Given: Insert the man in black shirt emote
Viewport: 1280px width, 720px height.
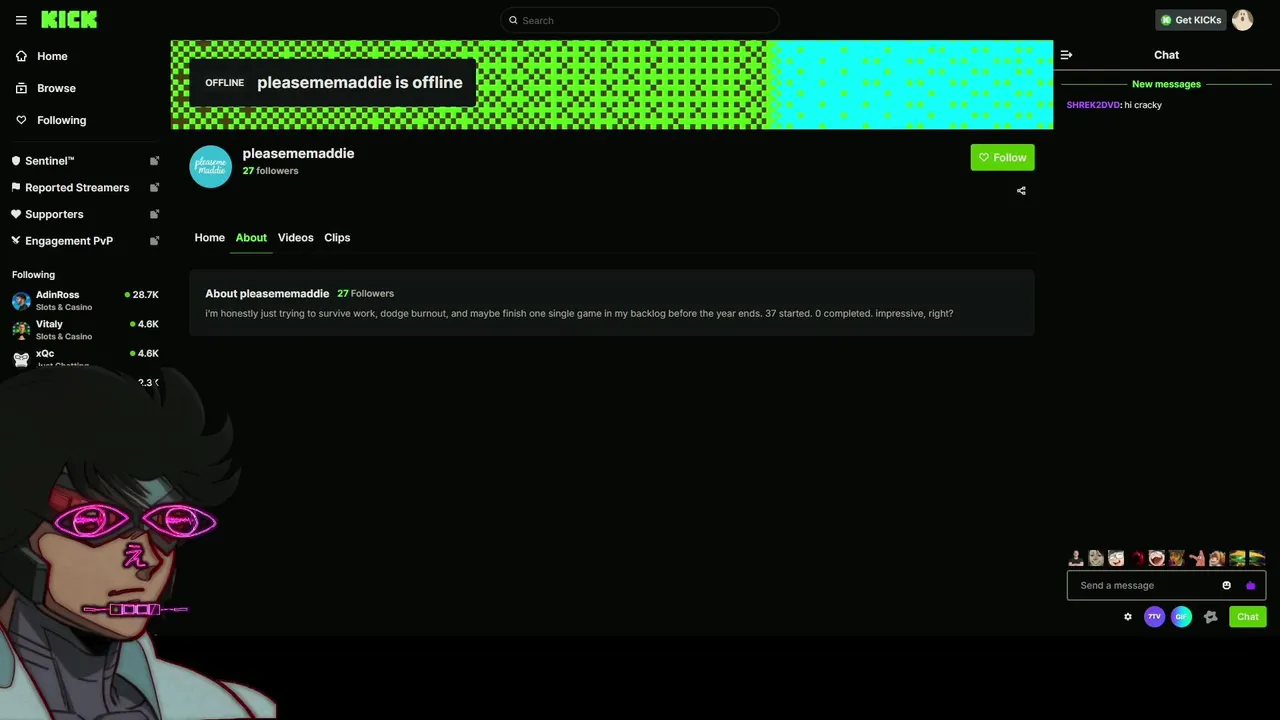Looking at the screenshot, I should [1076, 558].
